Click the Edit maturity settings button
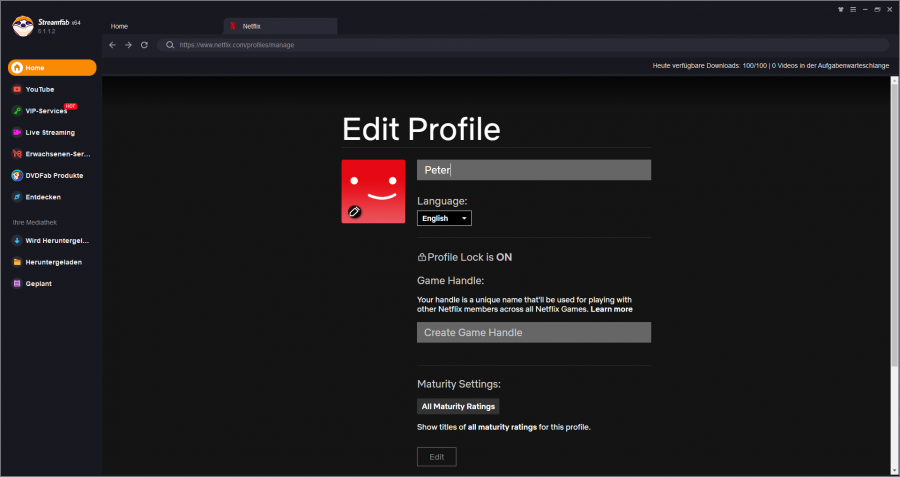The image size is (900, 477). point(437,457)
